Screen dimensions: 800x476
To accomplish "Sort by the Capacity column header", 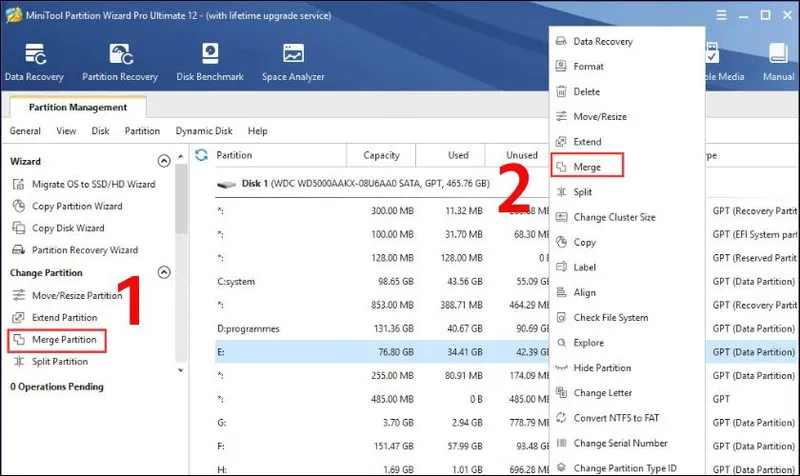I will pyautogui.click(x=381, y=155).
